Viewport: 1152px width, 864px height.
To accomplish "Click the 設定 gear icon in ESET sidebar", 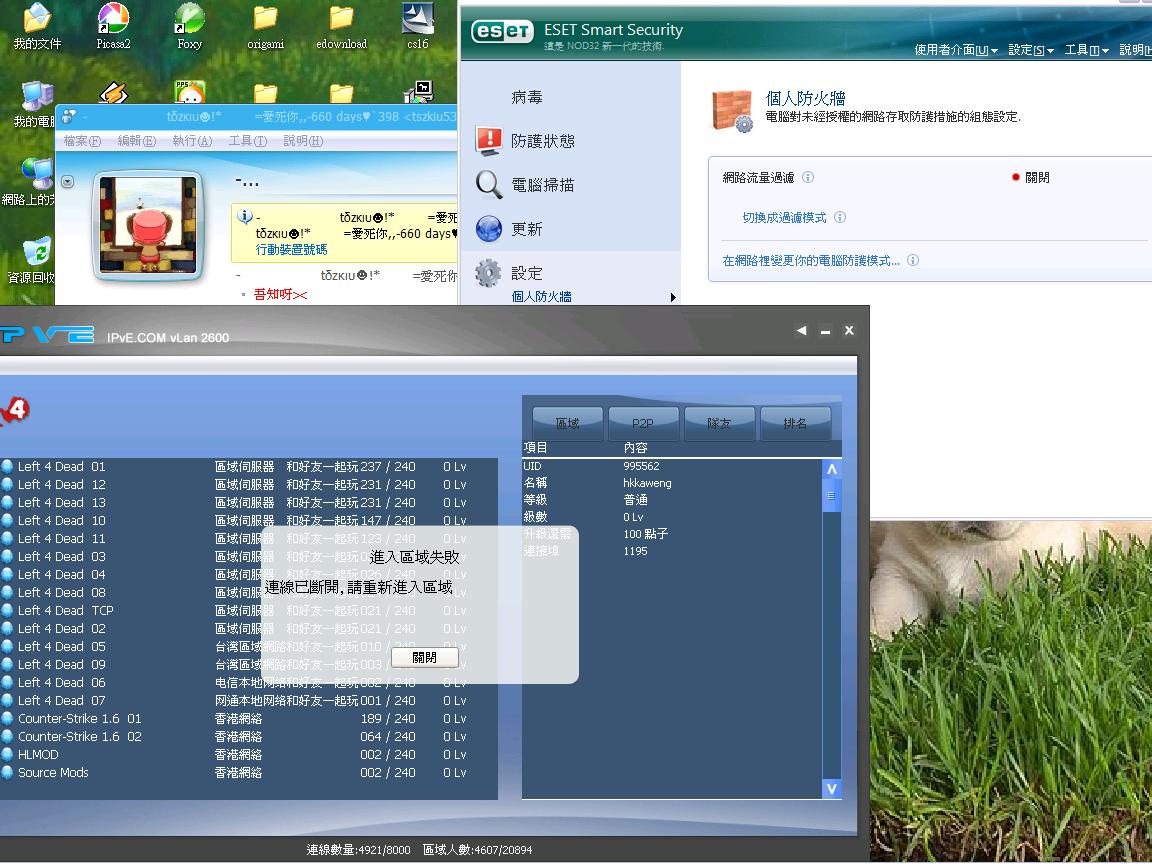I will 488,273.
